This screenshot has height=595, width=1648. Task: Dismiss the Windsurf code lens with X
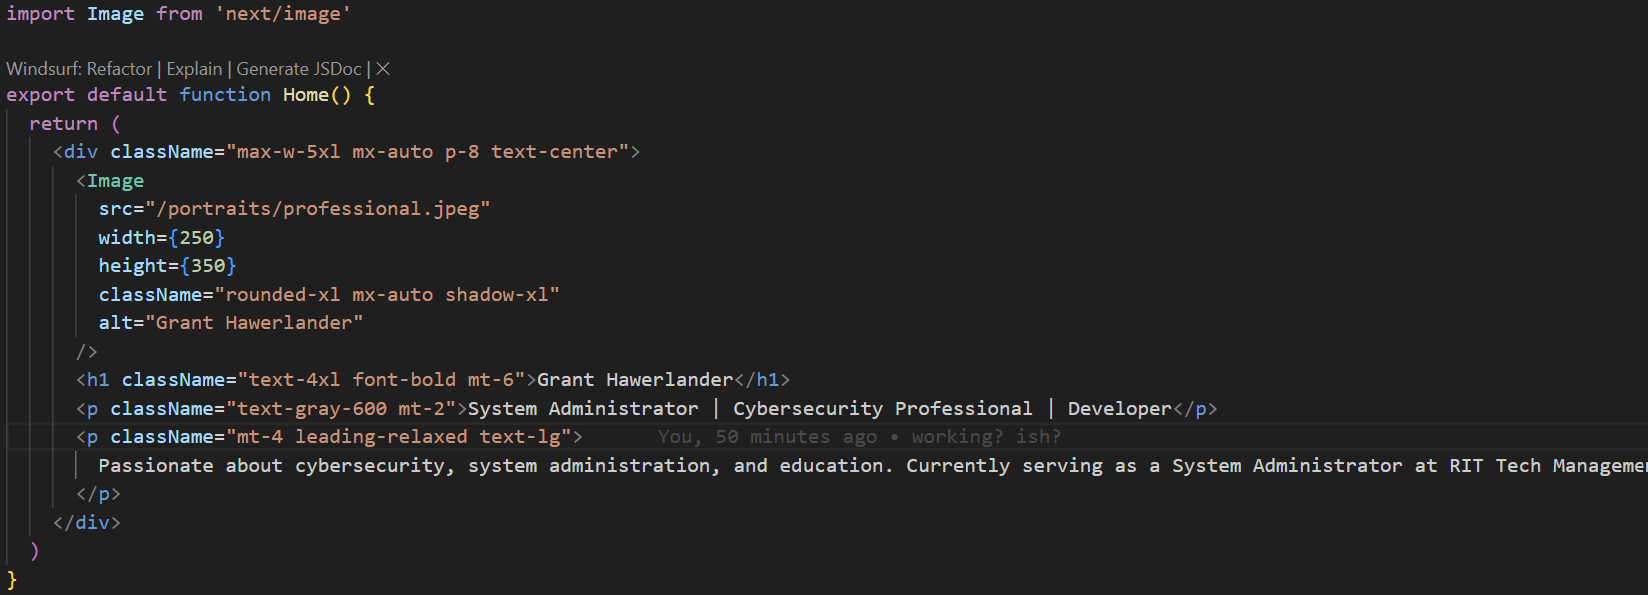[383, 69]
